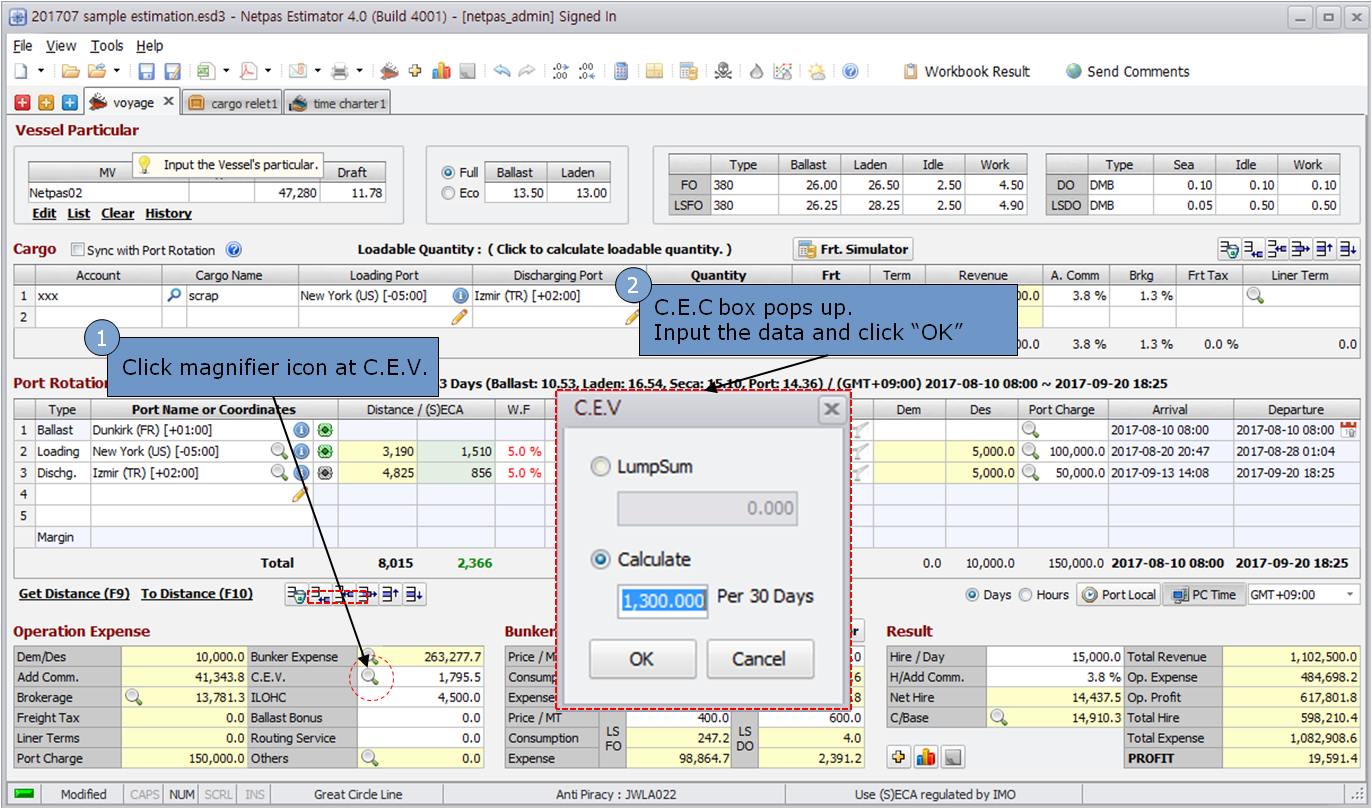Save the estimation using the floppy disk icon
1372x809 pixels.
click(146, 71)
